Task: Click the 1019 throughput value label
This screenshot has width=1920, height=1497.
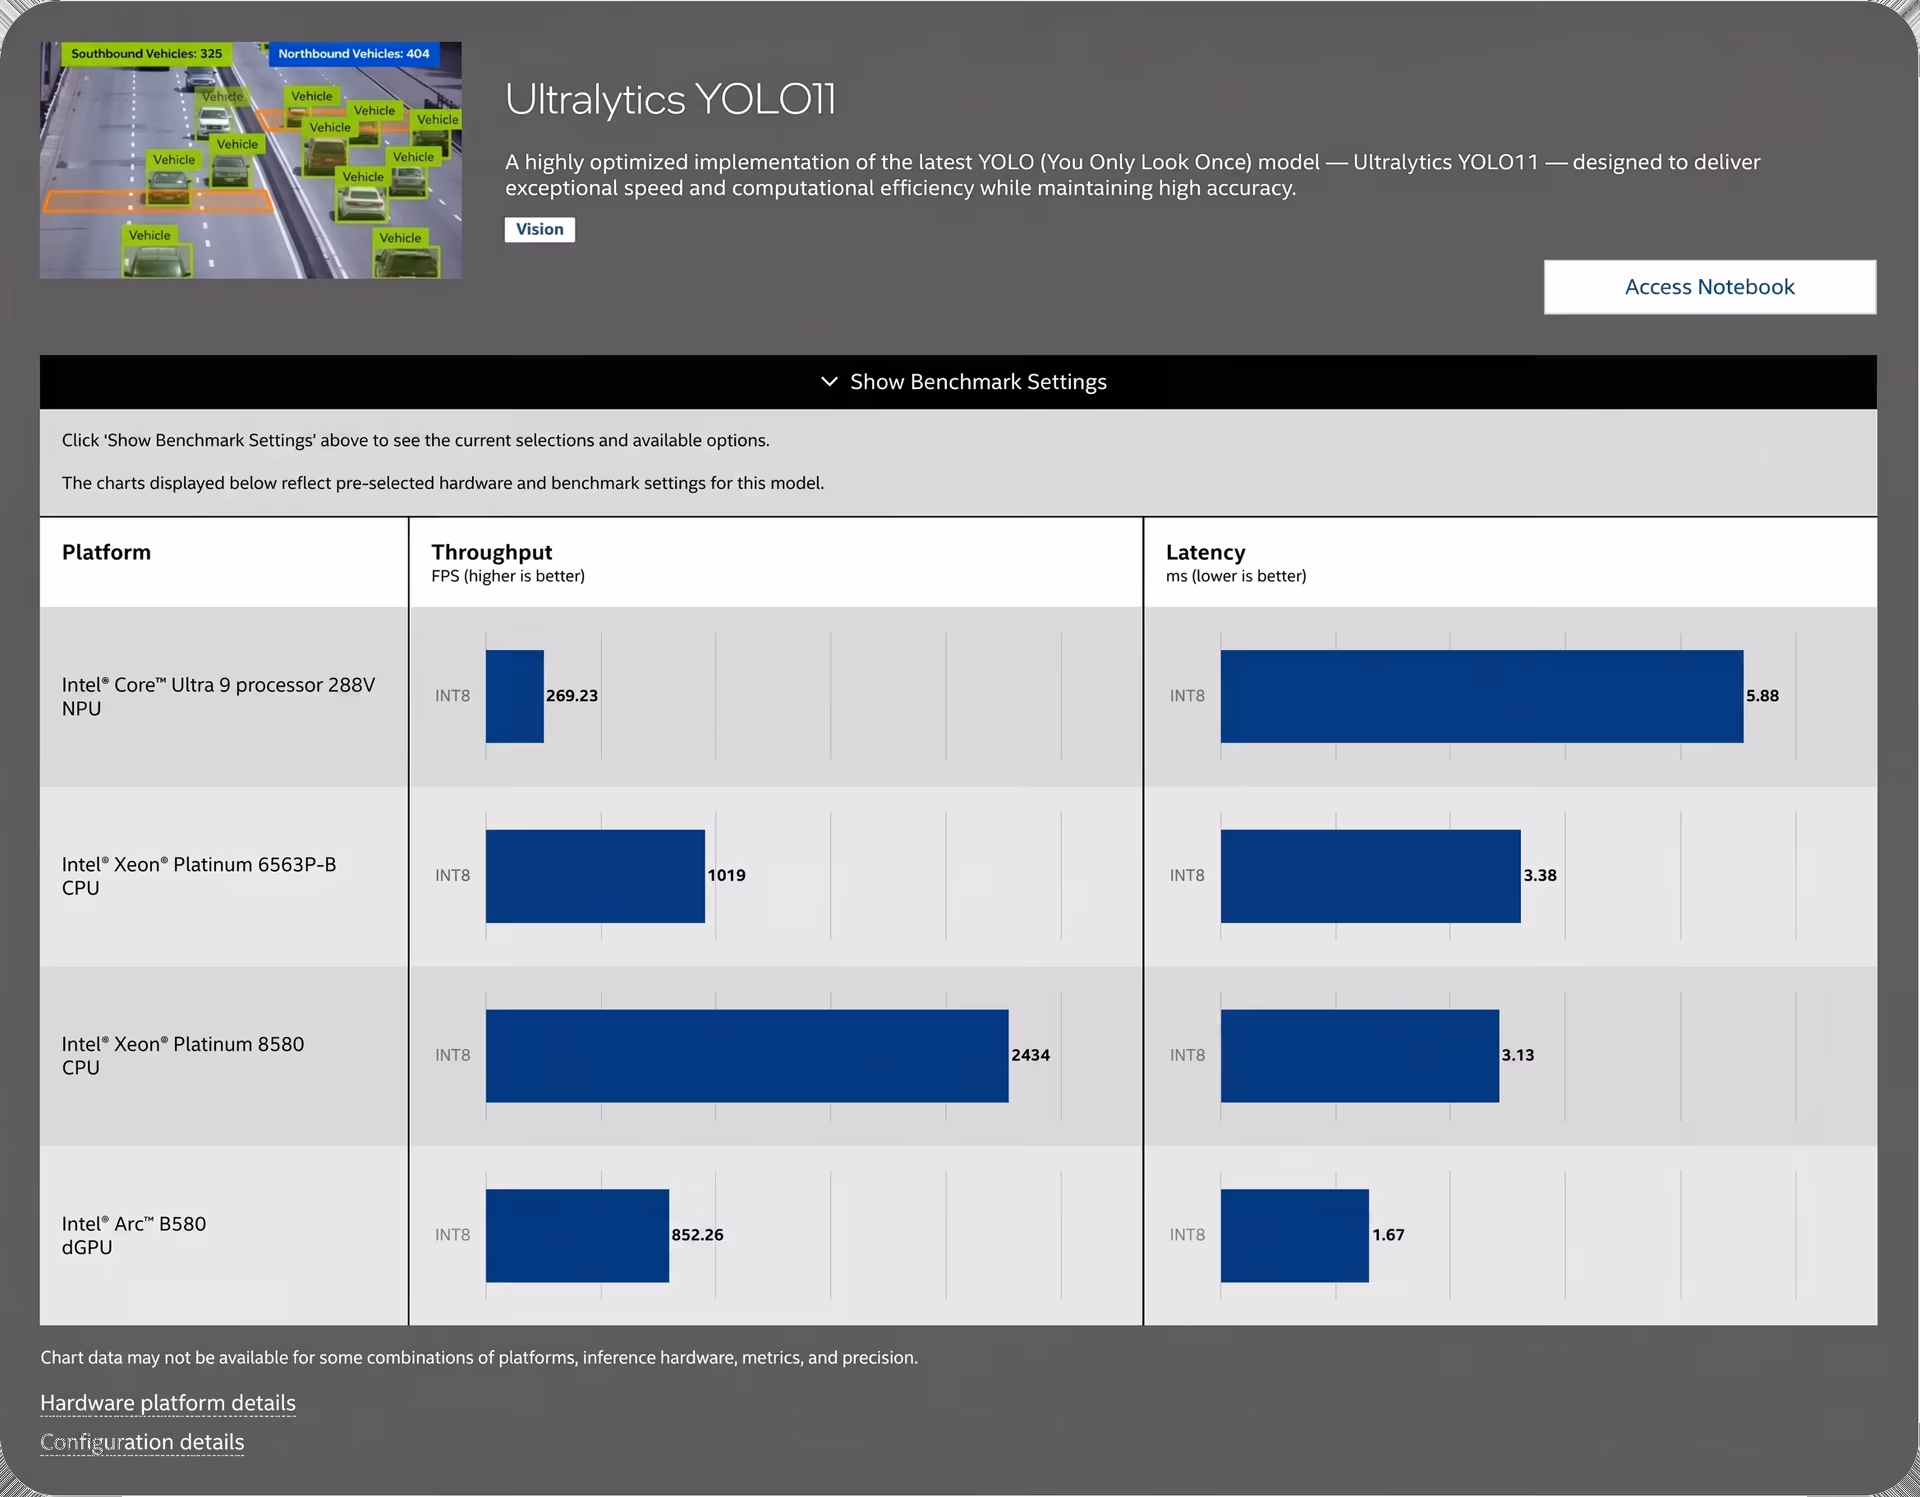Action: pos(727,875)
